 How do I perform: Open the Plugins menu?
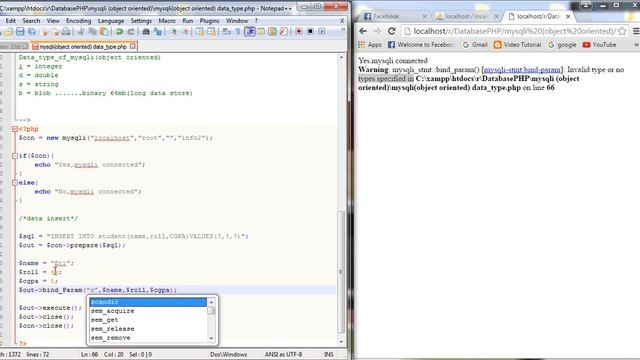[209, 20]
